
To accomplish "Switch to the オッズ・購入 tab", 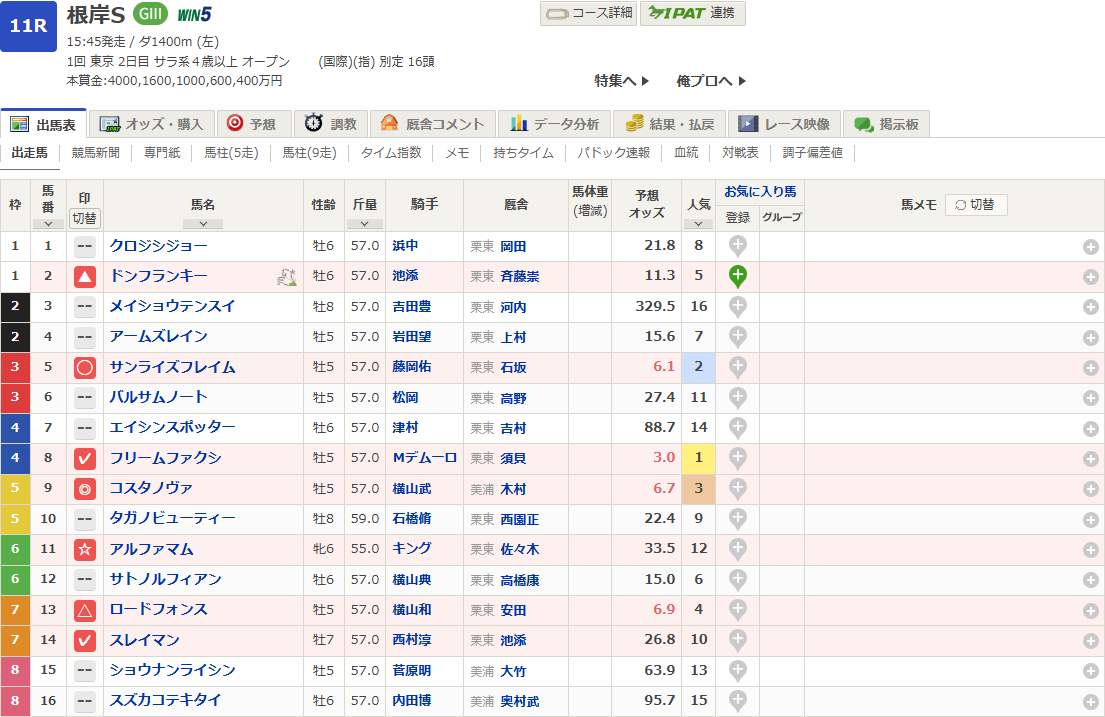I will tap(152, 124).
